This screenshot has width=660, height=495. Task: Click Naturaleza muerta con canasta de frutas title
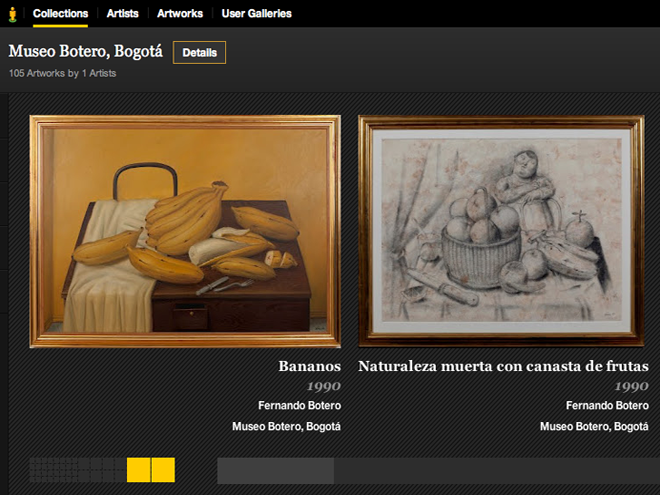point(503,367)
